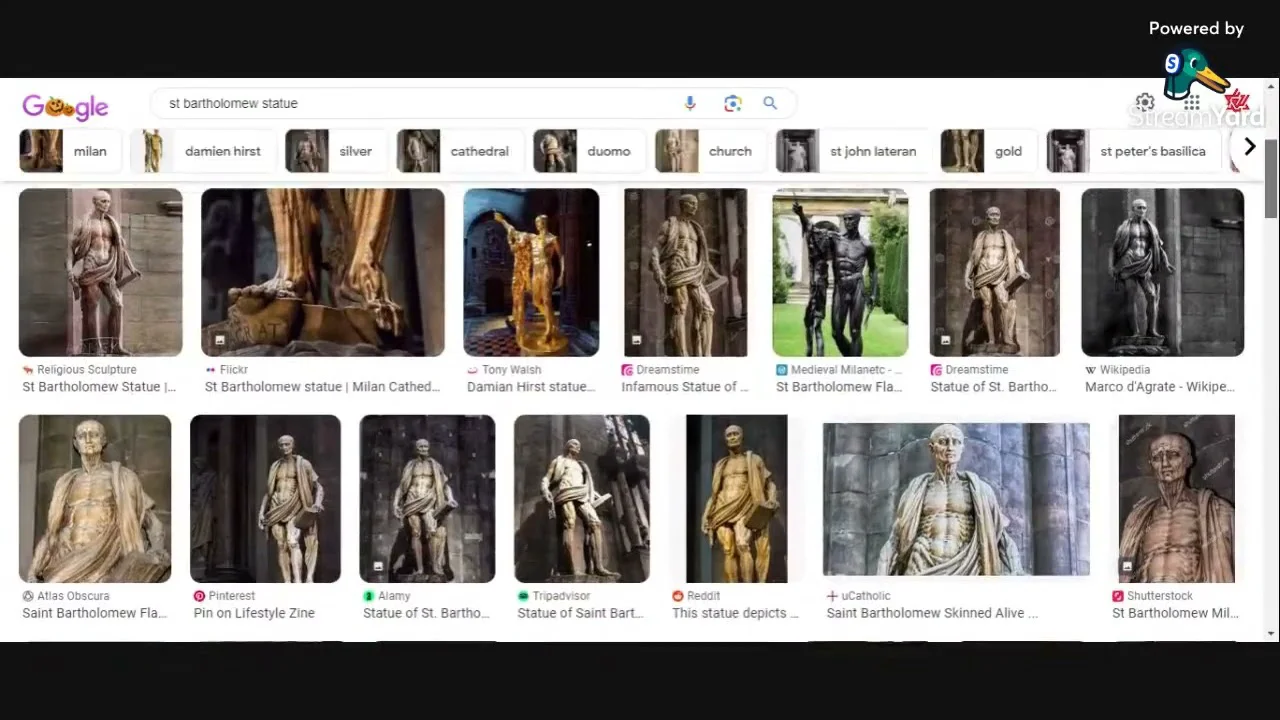Open the Shutterstock statue face thumbnail
The image size is (1280, 720).
[1177, 499]
